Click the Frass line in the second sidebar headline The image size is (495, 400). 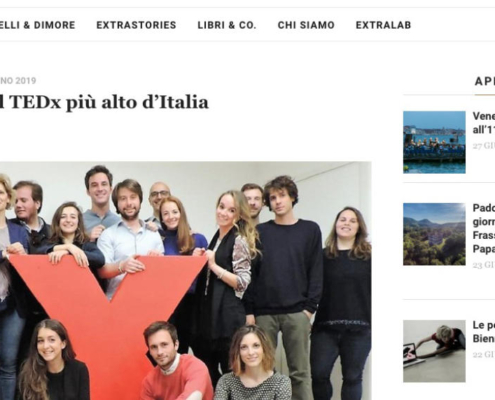click(484, 235)
